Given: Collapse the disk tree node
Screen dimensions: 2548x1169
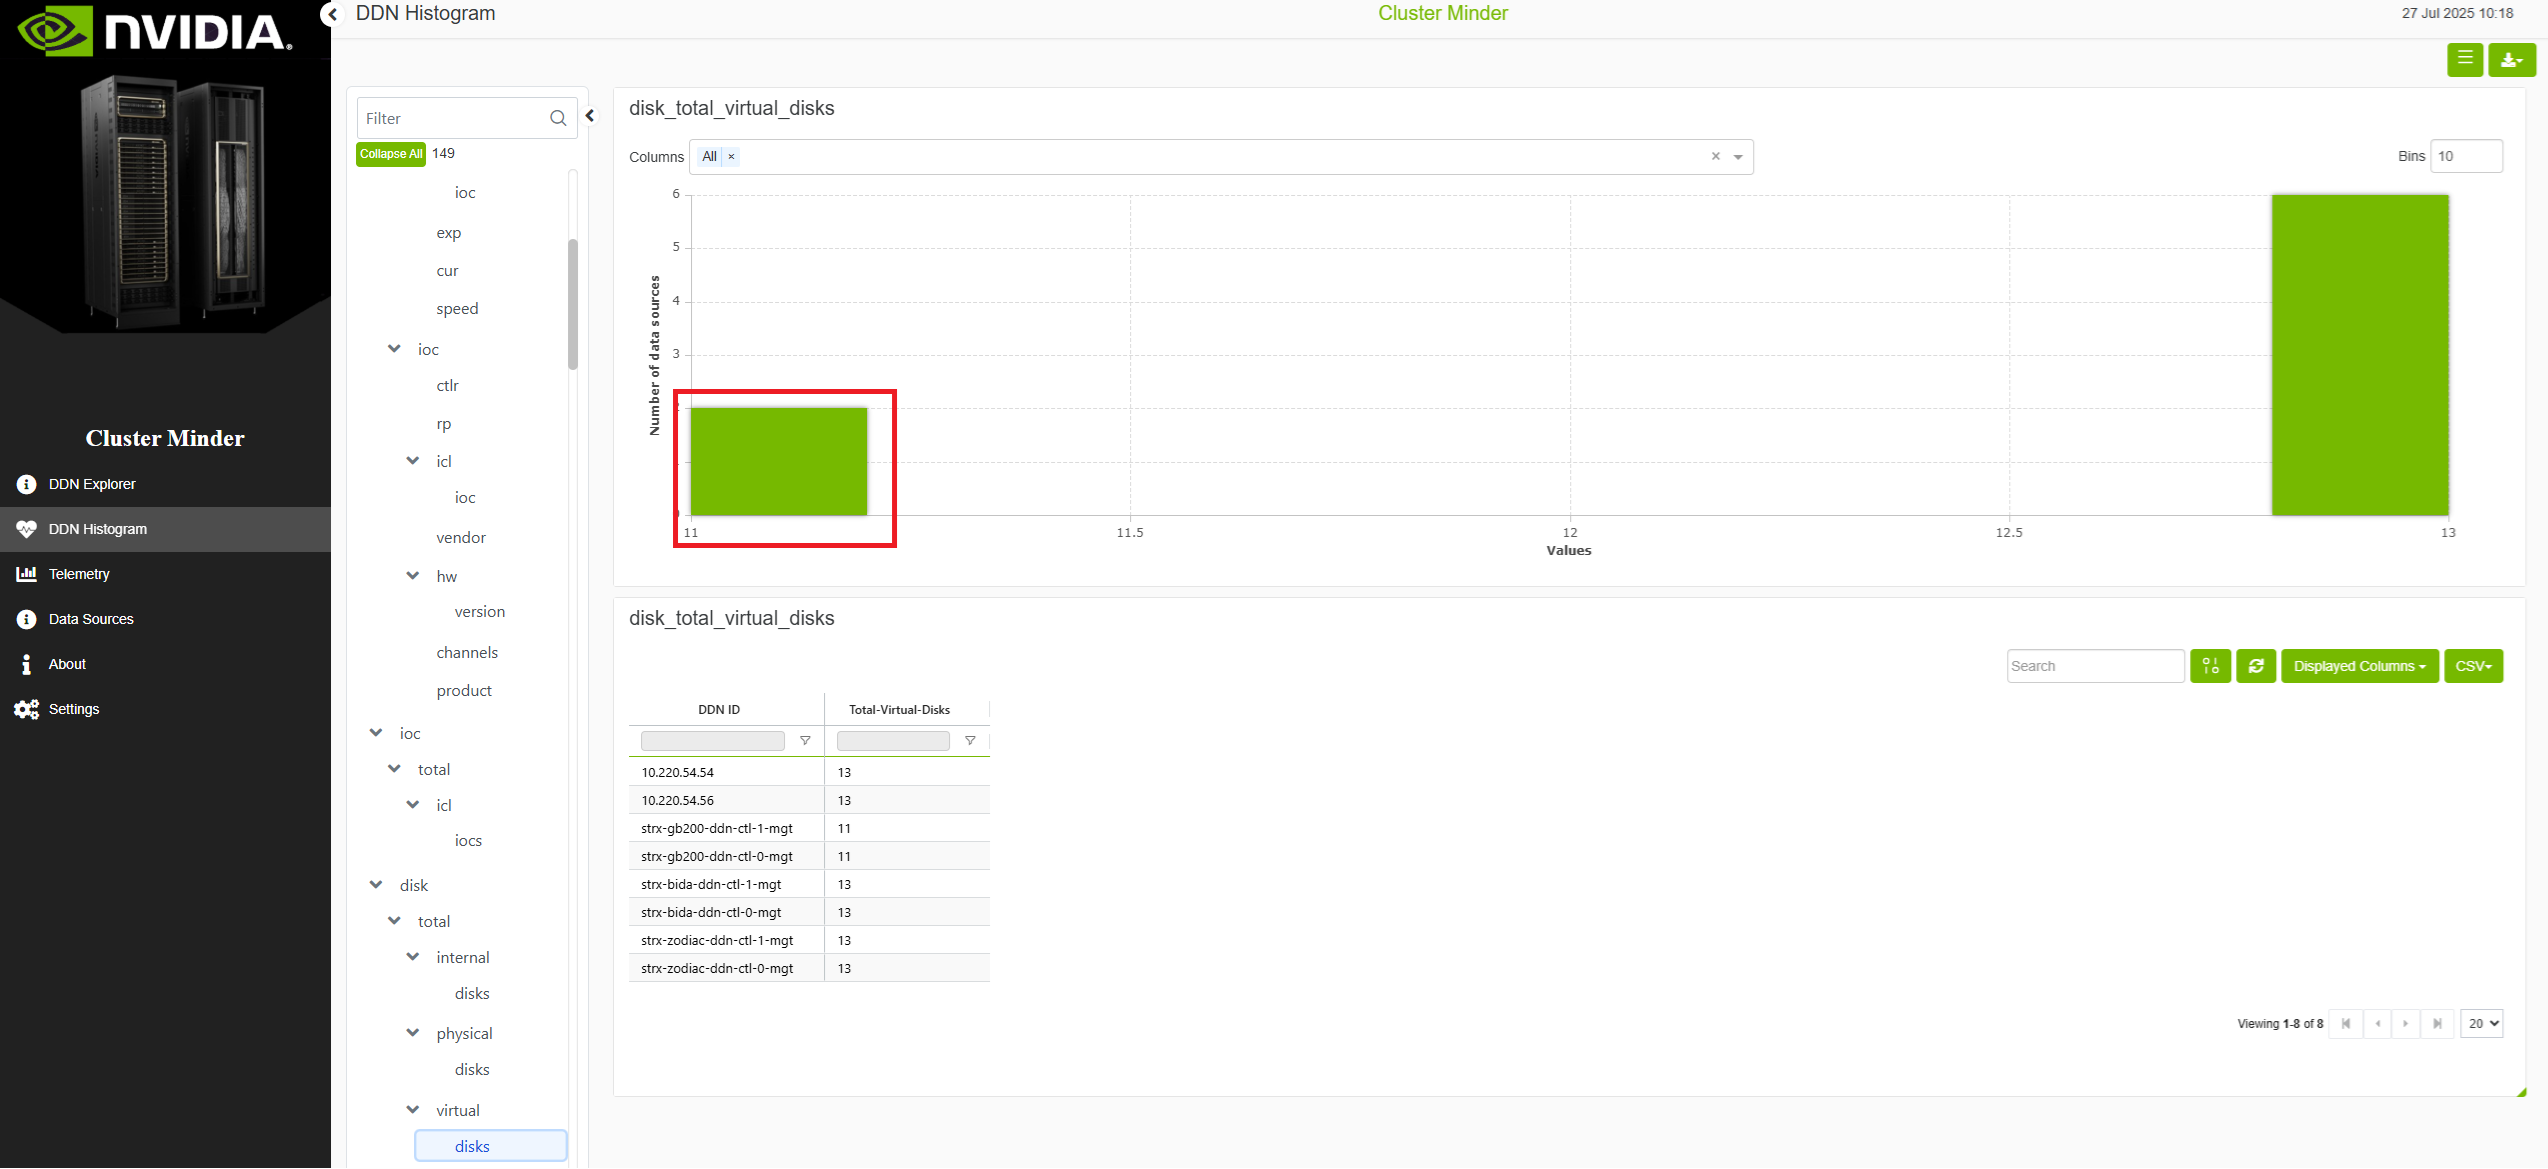Looking at the screenshot, I should [x=376, y=885].
